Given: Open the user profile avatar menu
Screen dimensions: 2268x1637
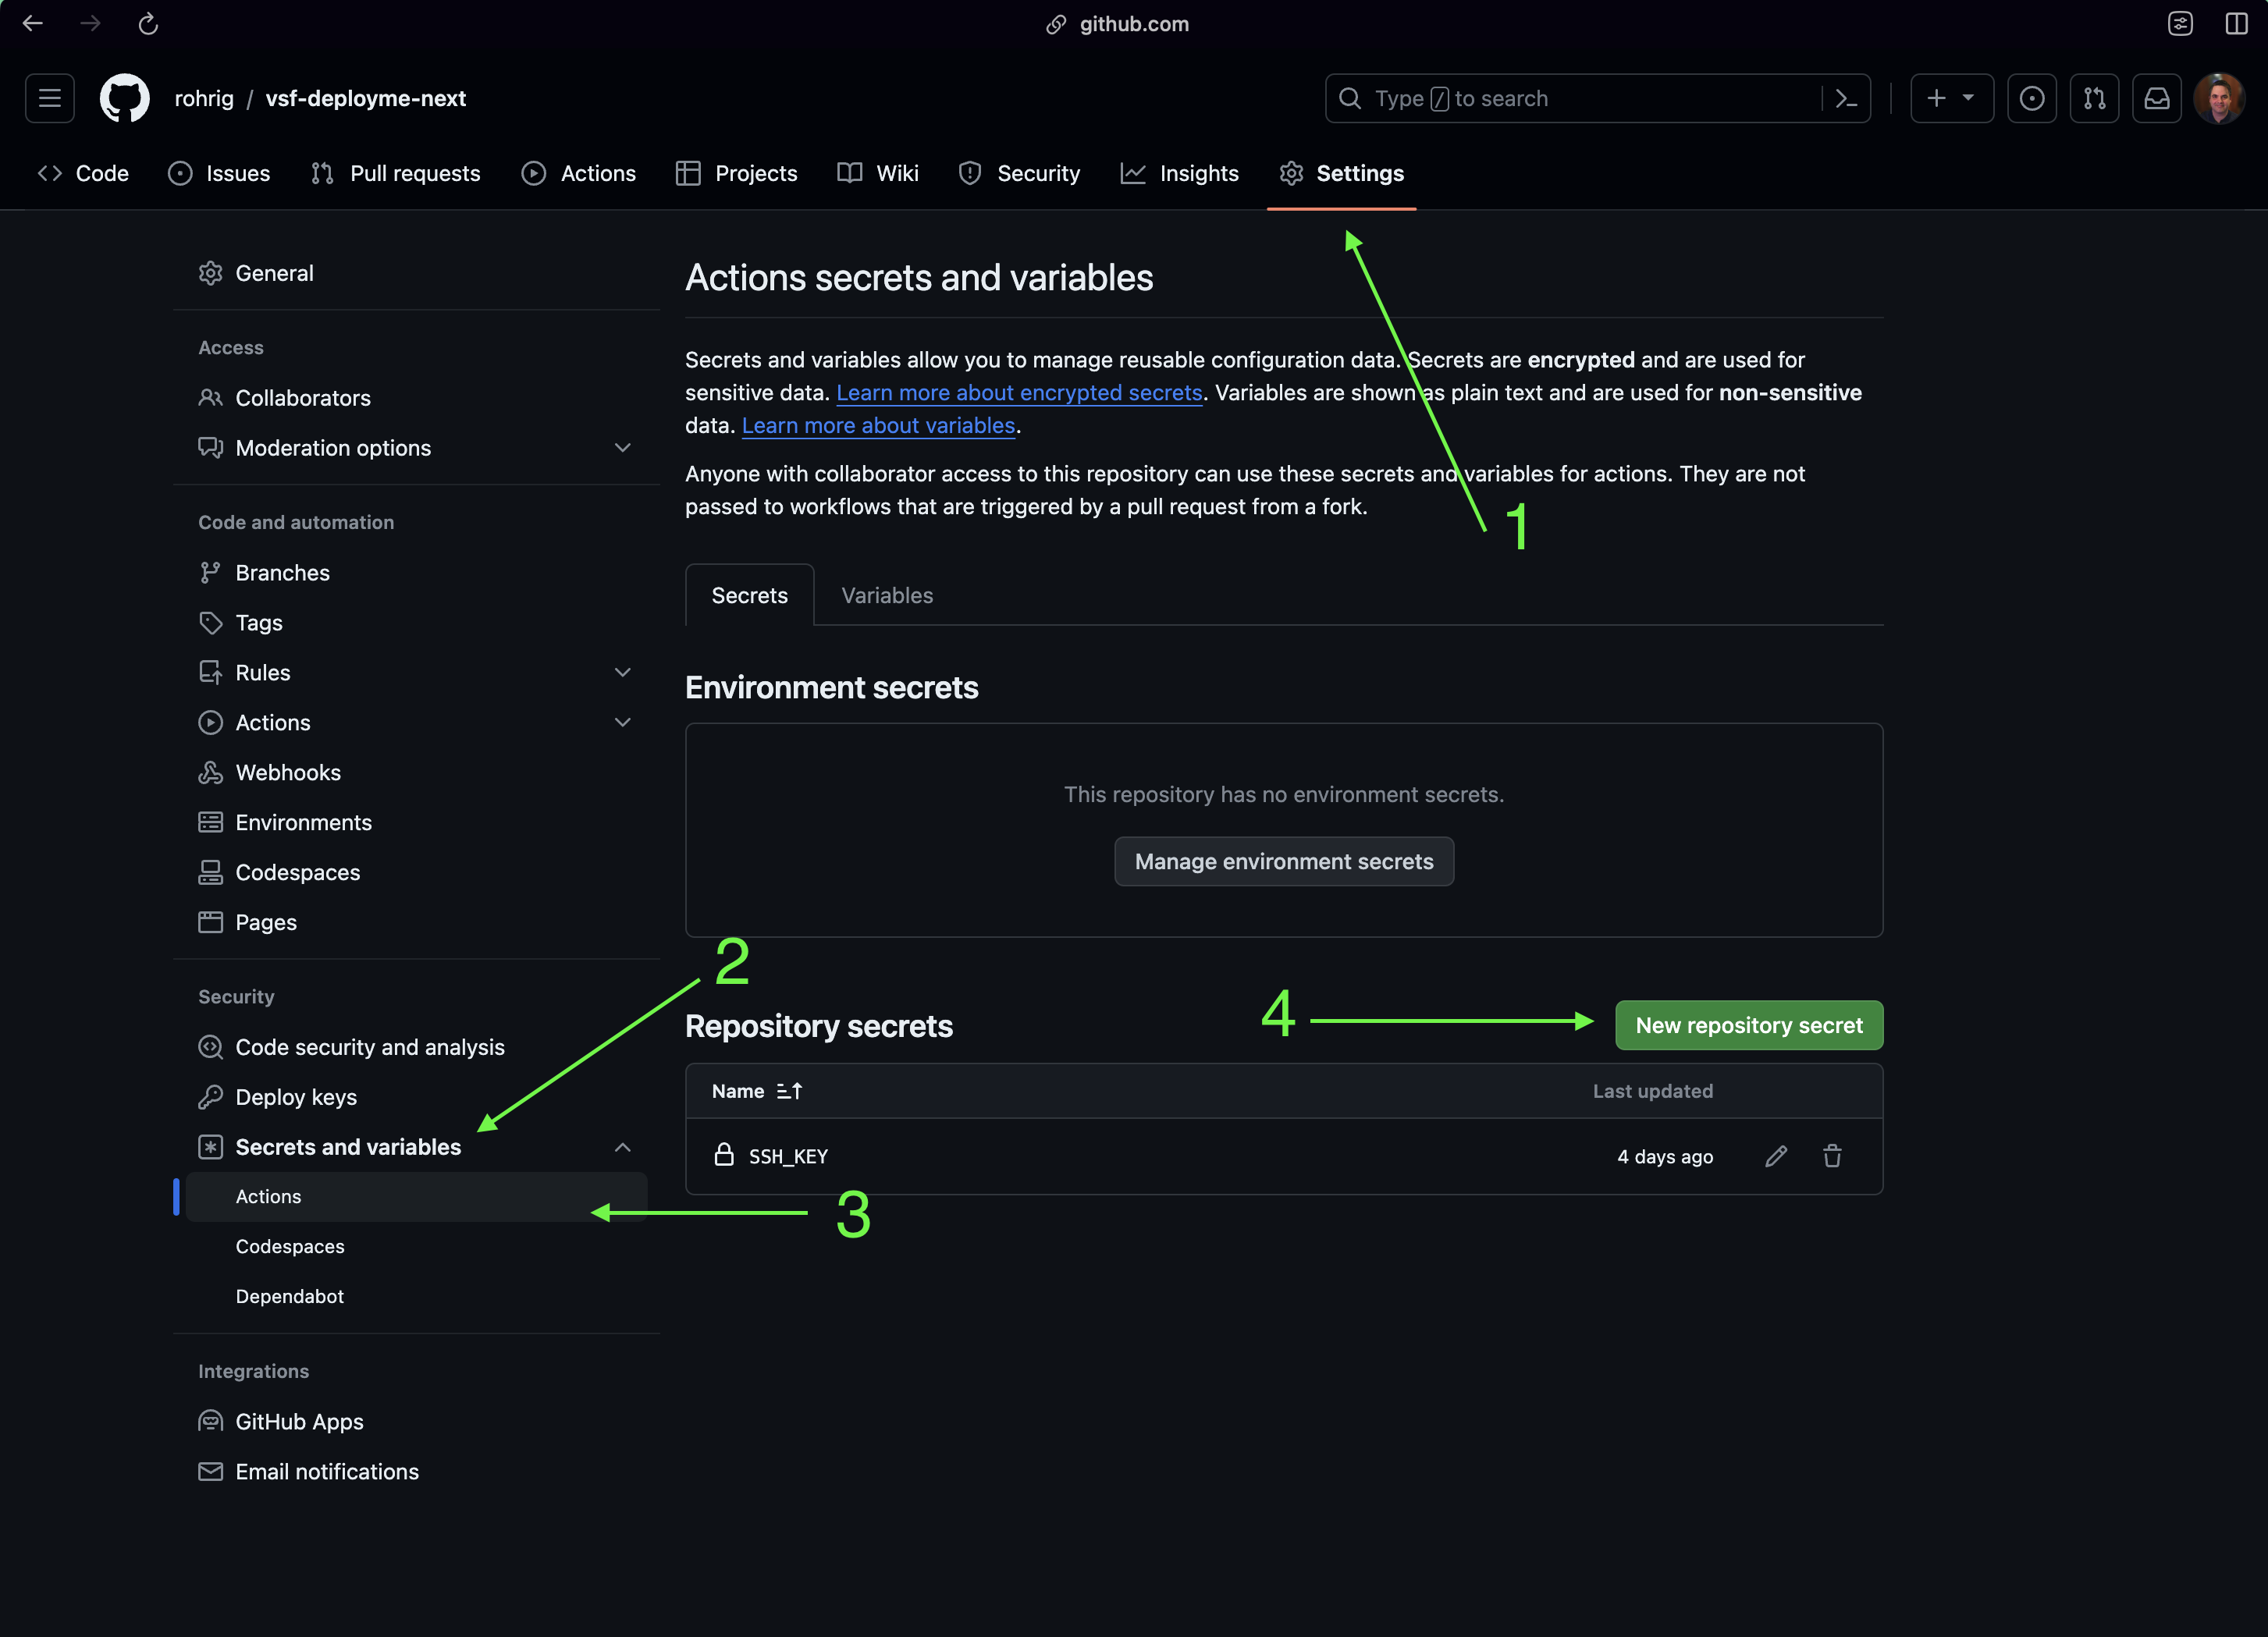Looking at the screenshot, I should tap(2219, 98).
